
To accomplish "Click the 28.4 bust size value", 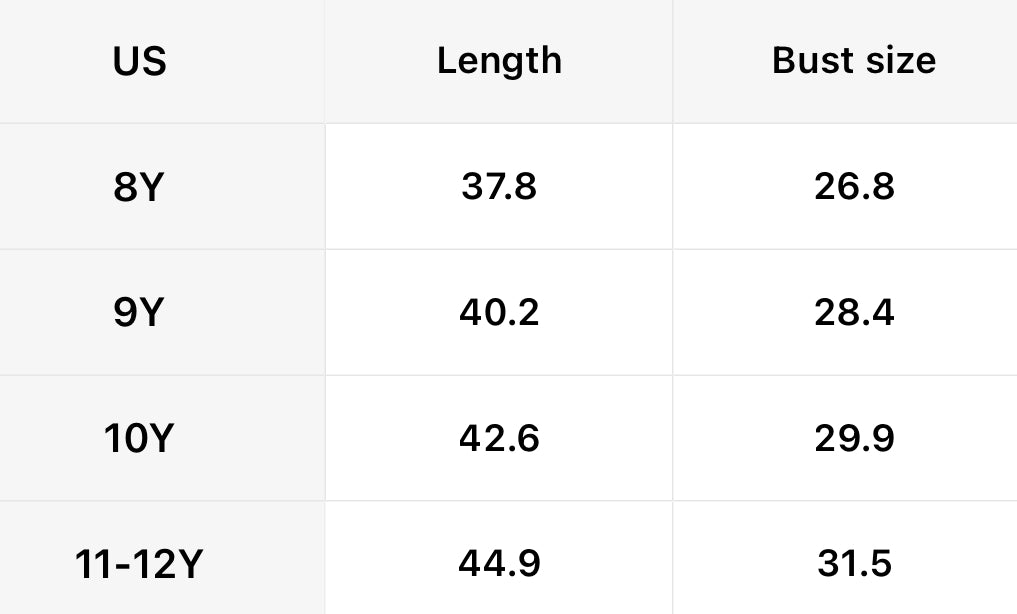I will tap(854, 313).
